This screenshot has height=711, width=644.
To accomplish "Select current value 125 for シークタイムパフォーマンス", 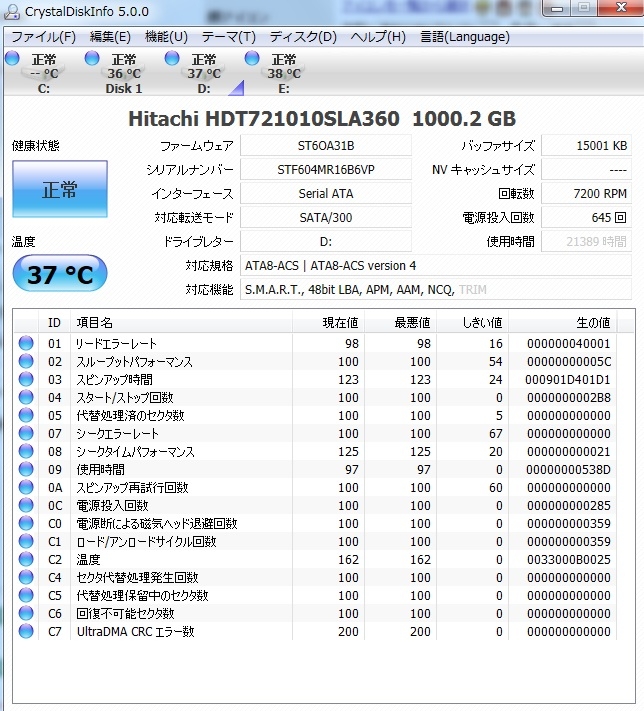I will 348,452.
